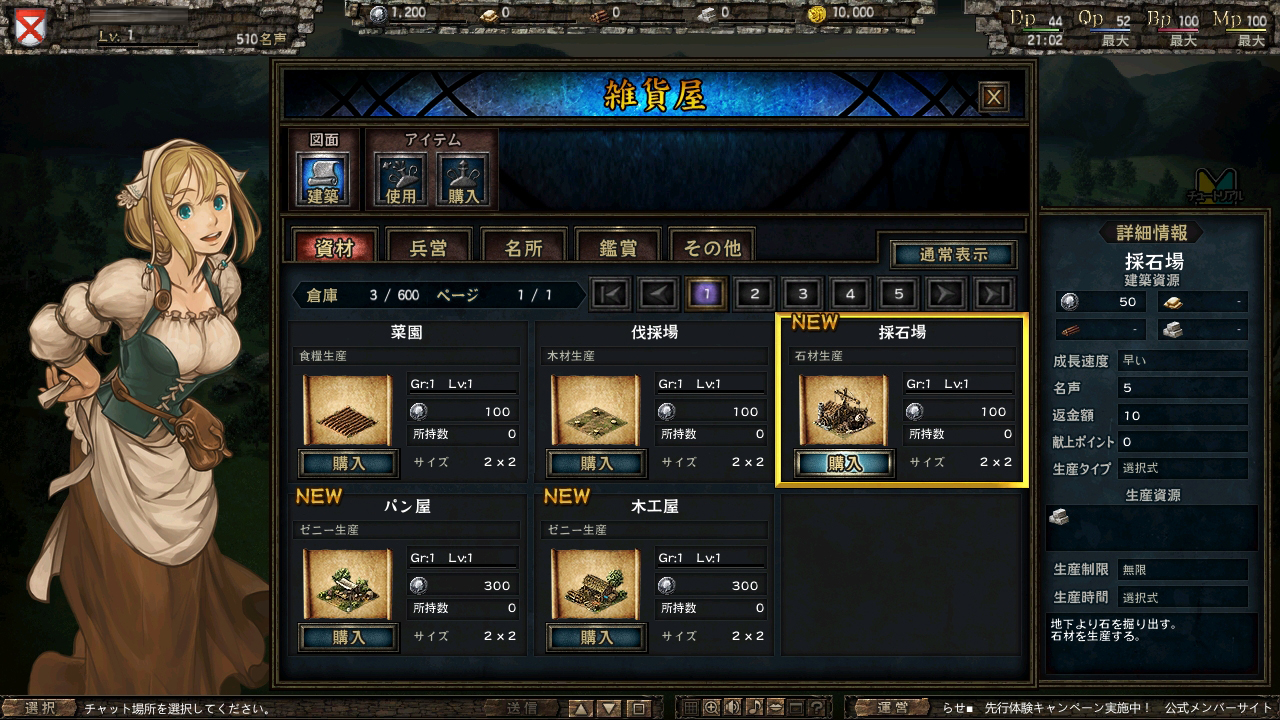Buy the パン屋 with 購入 button
Viewport: 1280px width, 720px height.
[x=349, y=637]
